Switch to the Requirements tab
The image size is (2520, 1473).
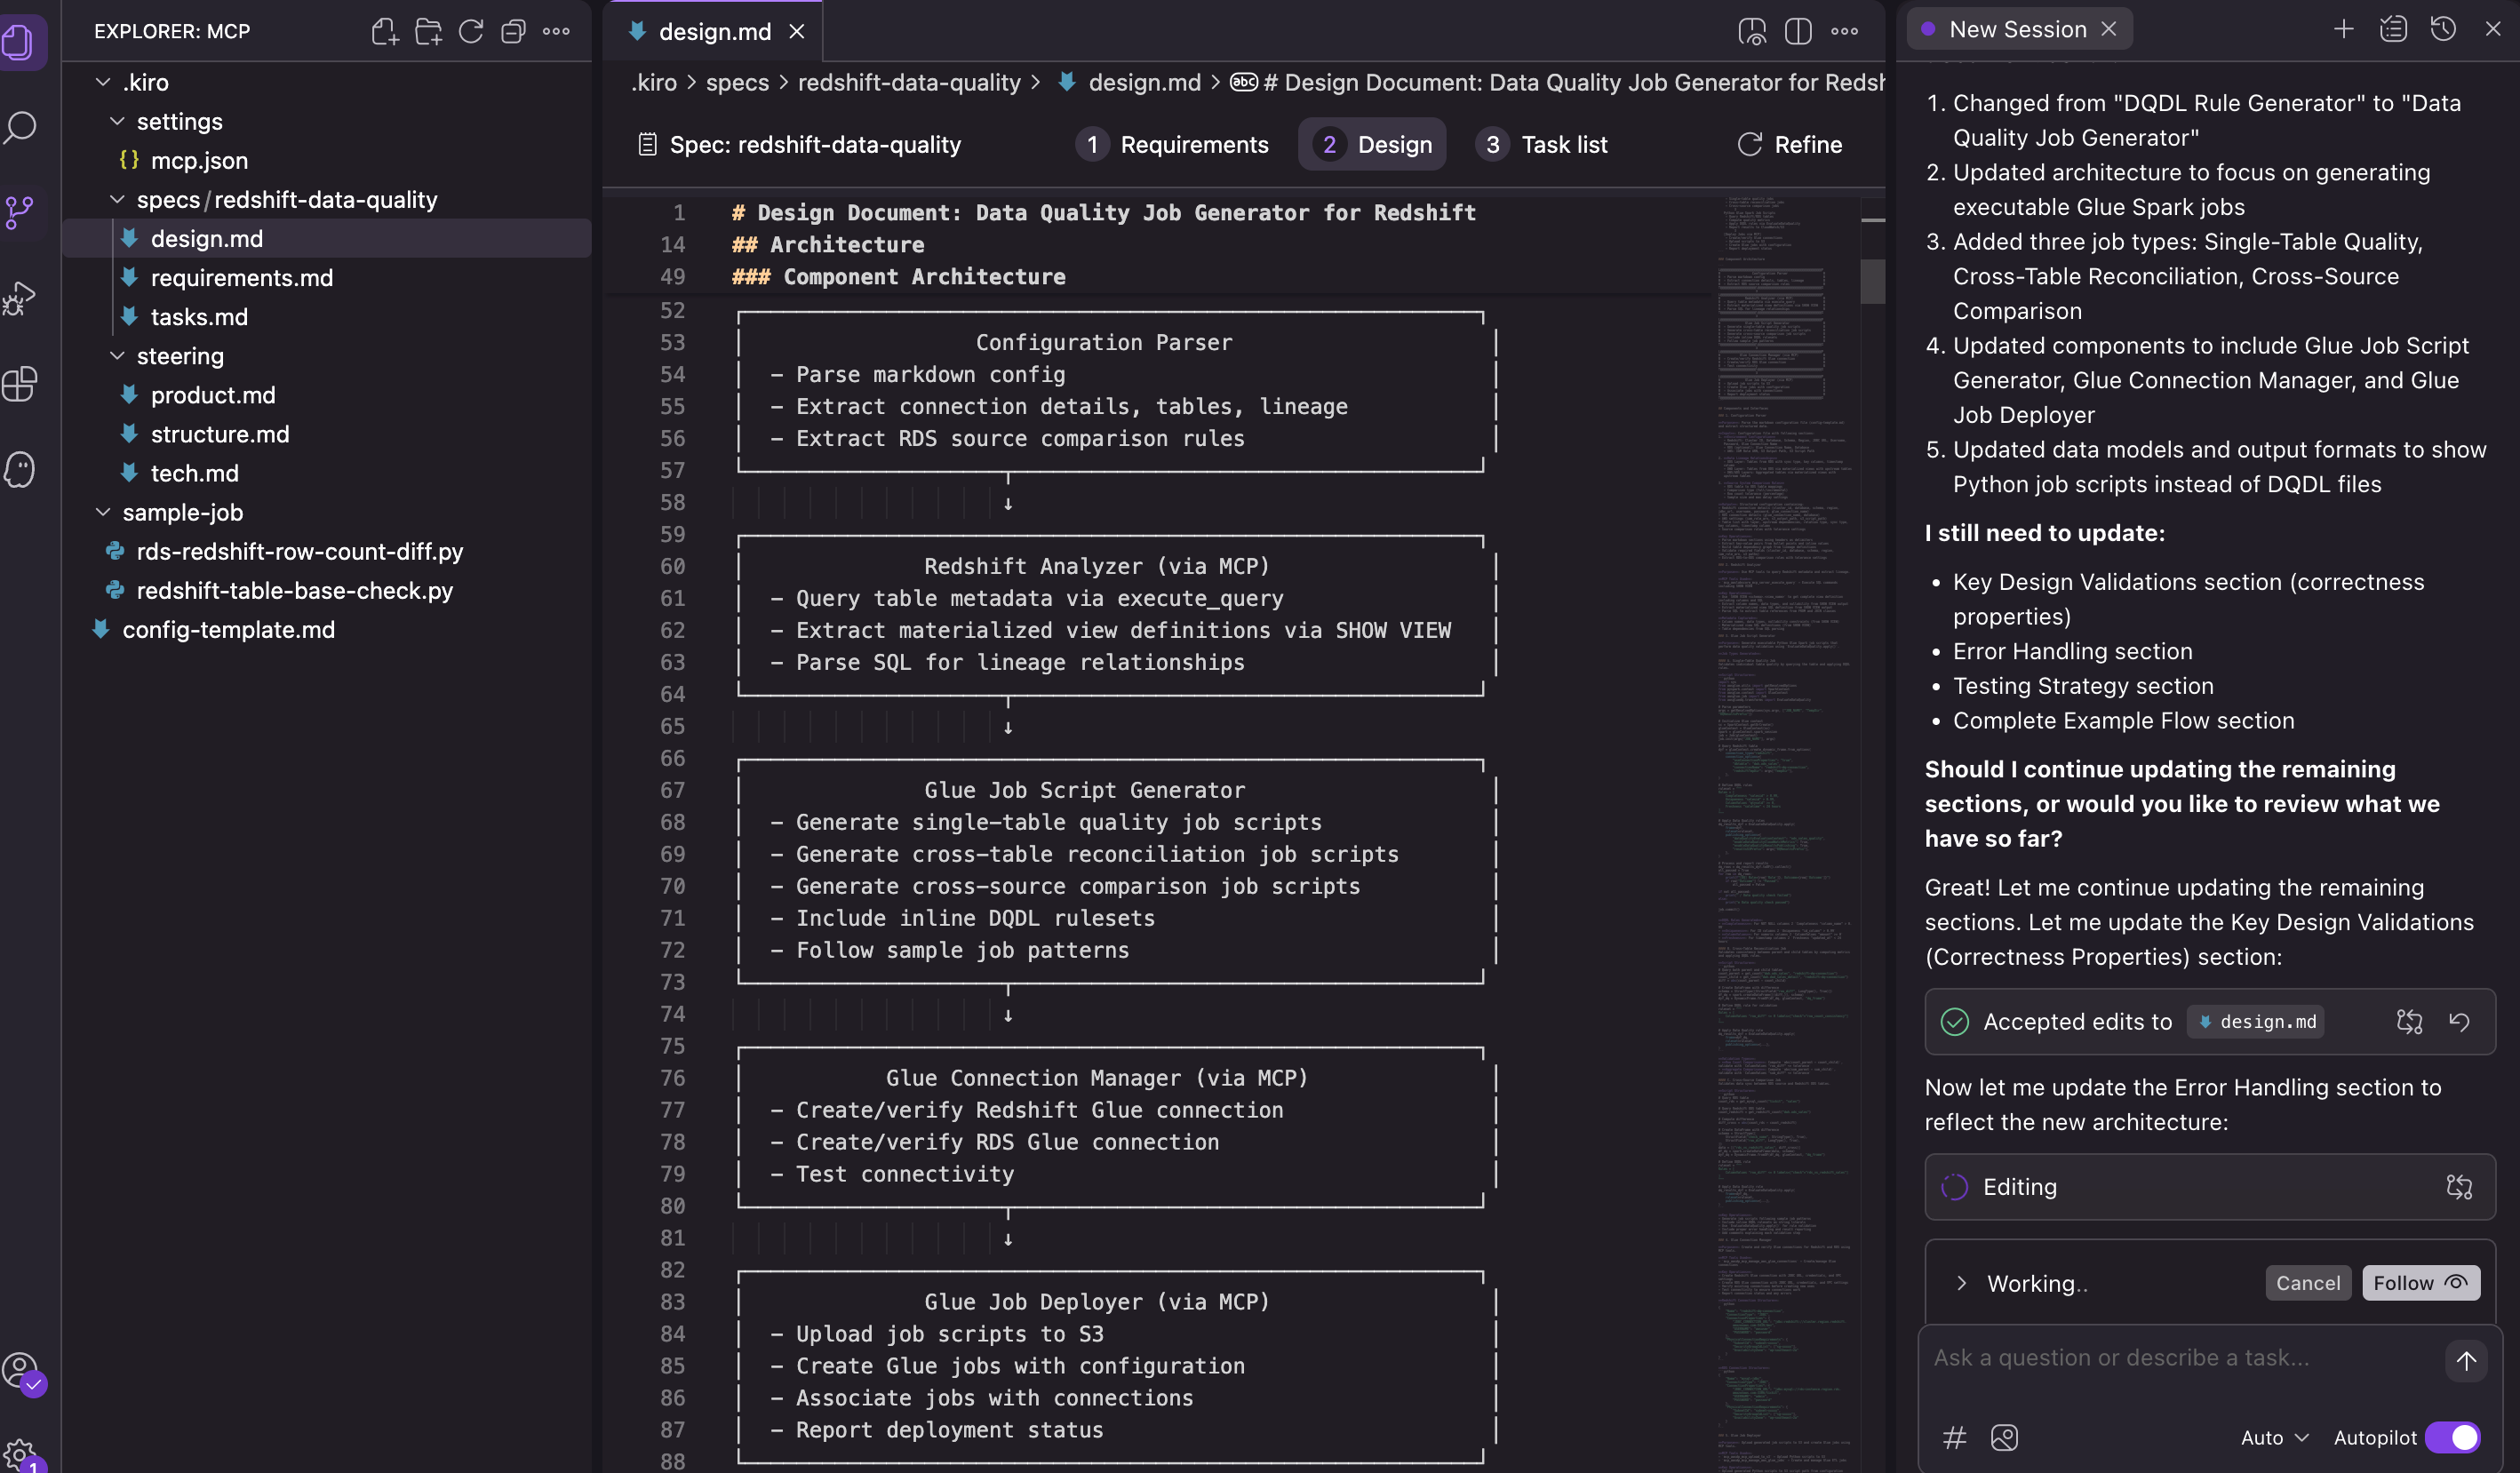pos(1172,144)
